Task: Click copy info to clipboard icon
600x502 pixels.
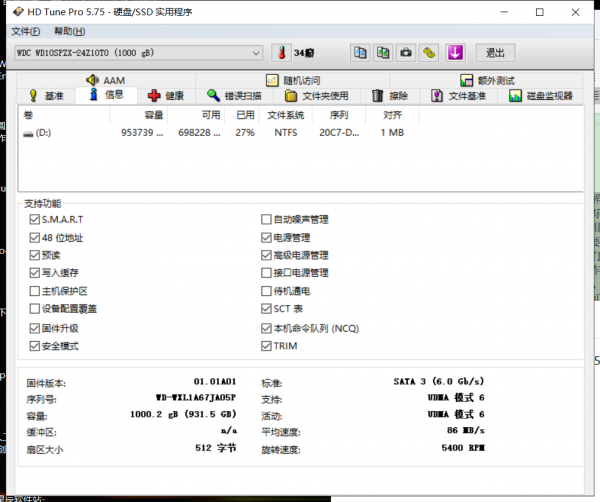Action: click(360, 52)
